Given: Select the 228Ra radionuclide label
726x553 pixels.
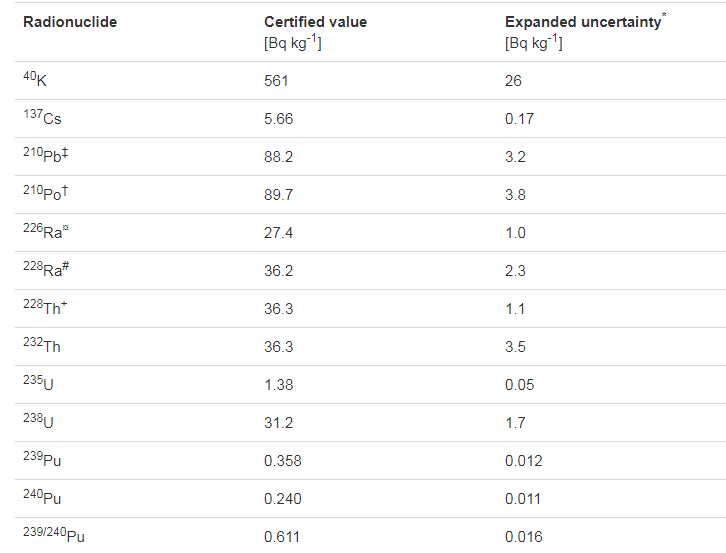Looking at the screenshot, I should click(46, 271).
